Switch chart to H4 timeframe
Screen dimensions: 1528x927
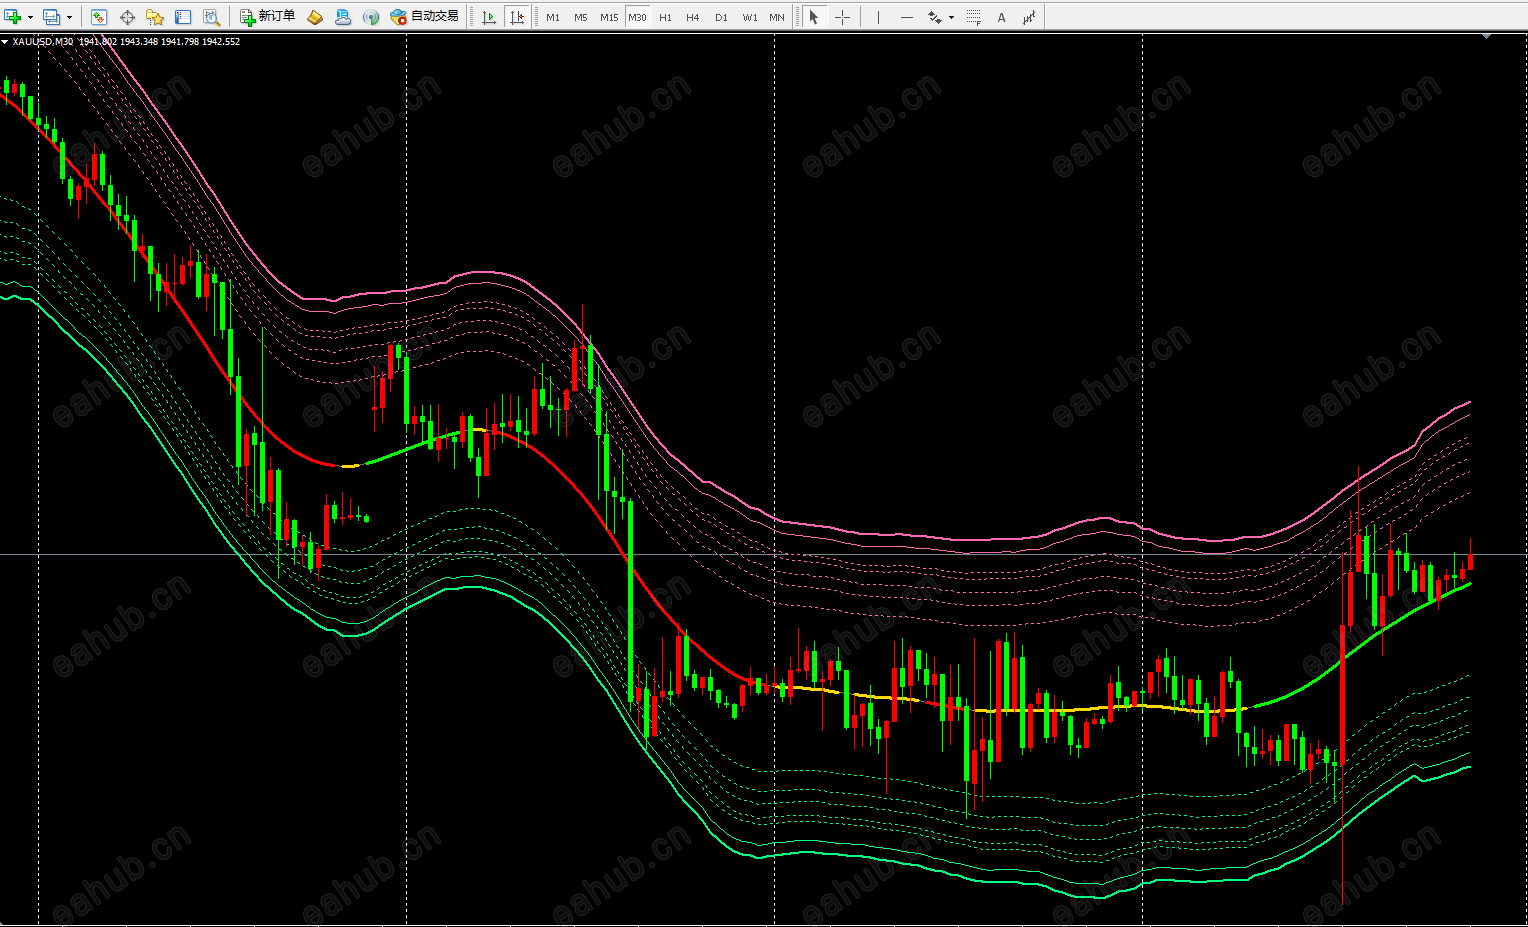693,17
